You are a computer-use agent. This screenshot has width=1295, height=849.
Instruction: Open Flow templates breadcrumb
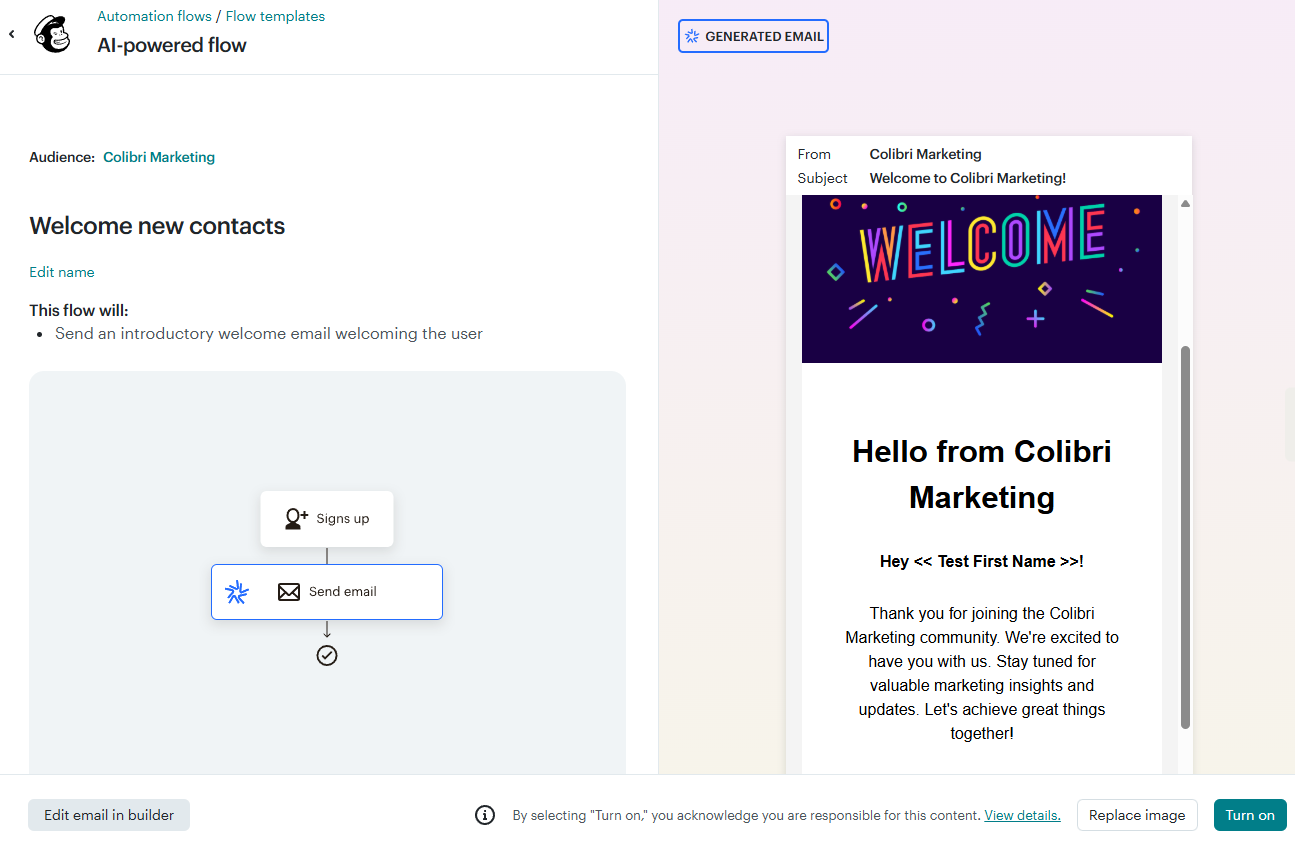pos(275,15)
